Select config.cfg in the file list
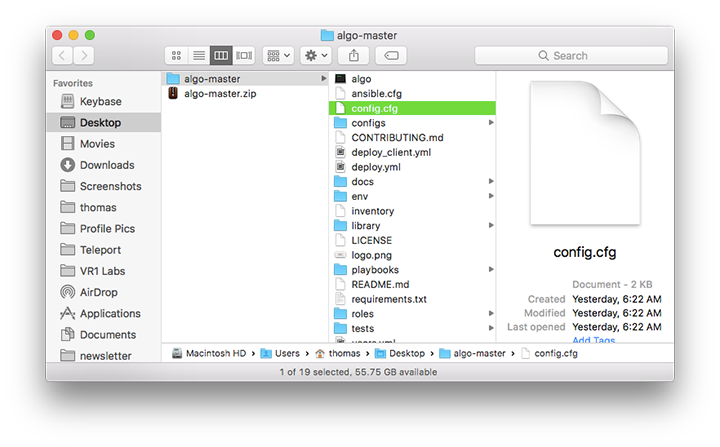720x447 pixels. (x=412, y=108)
